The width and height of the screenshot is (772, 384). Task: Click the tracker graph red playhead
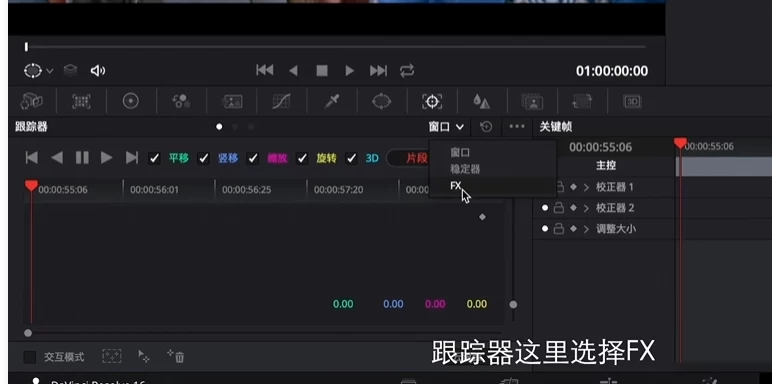(x=31, y=186)
